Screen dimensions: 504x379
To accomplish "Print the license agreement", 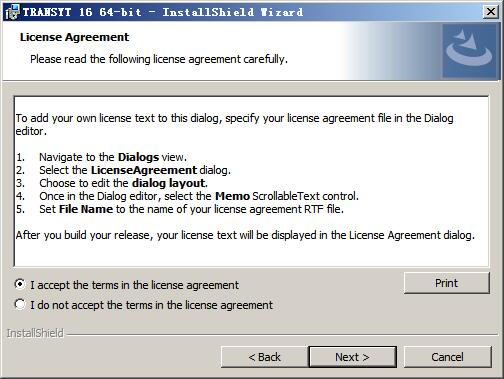I will [x=447, y=283].
